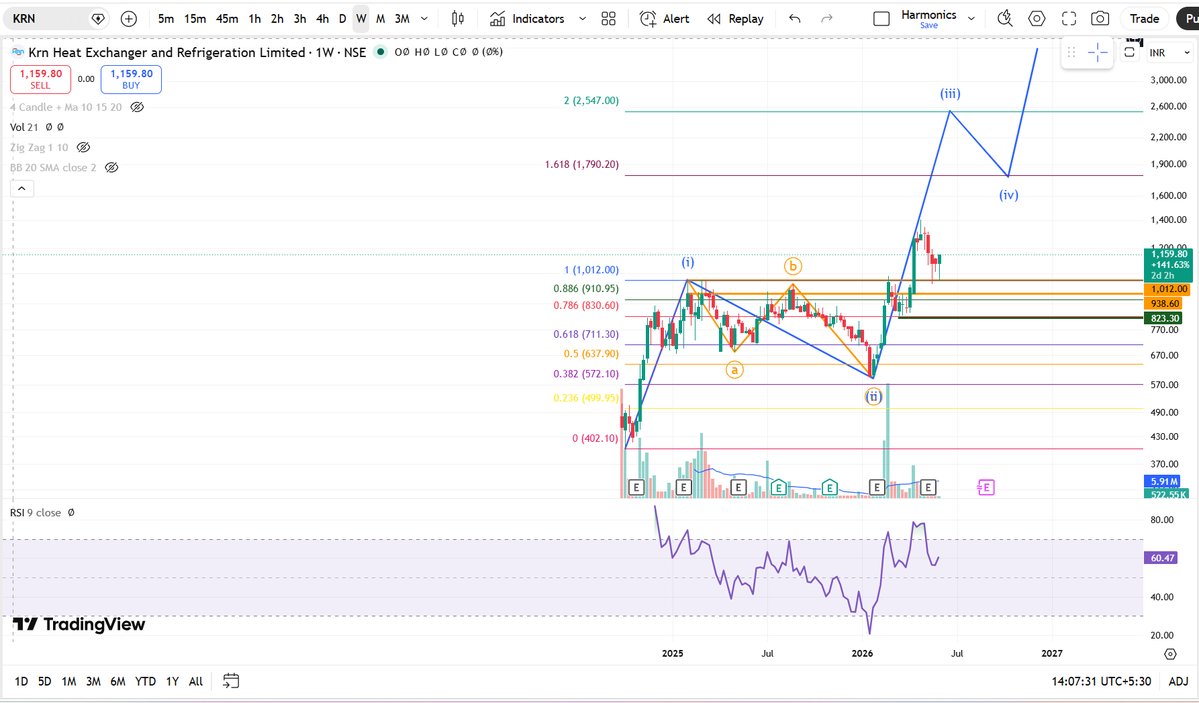Open the go-to-date calendar icon

pyautogui.click(x=231, y=681)
